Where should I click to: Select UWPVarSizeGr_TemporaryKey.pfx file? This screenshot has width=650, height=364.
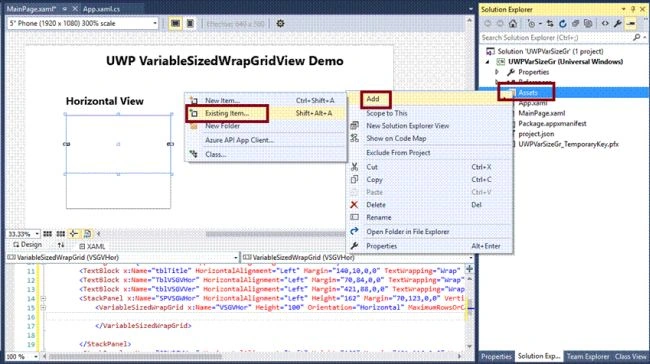(x=568, y=144)
